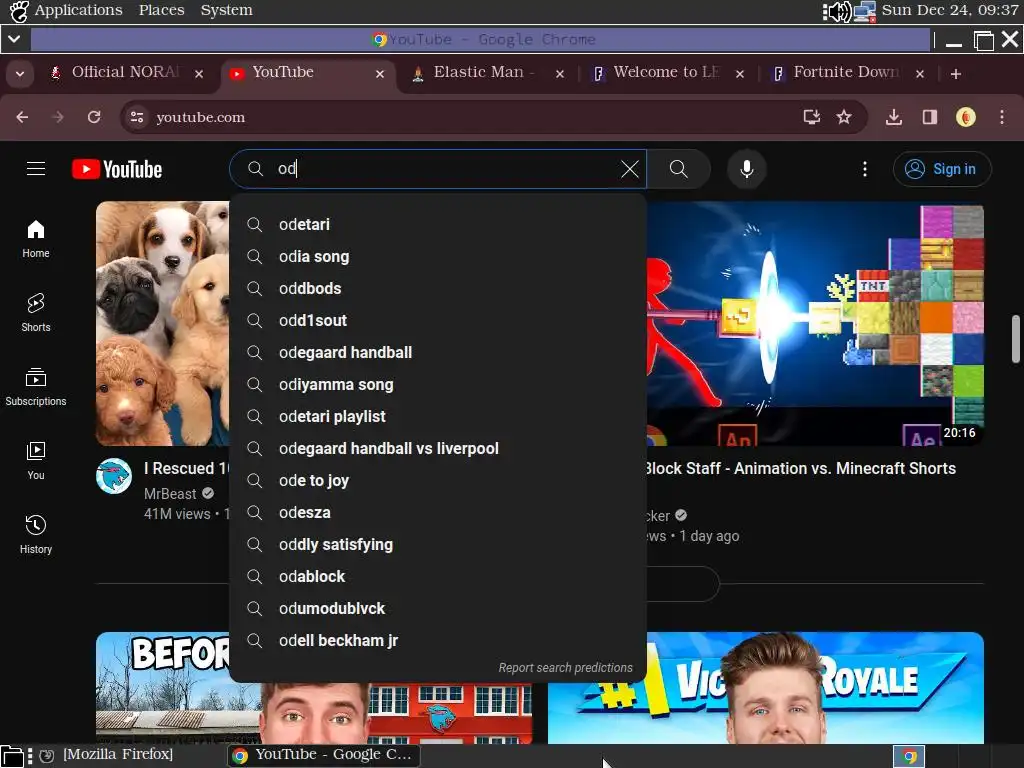Open Shorts in sidebar
This screenshot has height=768, width=1024.
(x=36, y=313)
